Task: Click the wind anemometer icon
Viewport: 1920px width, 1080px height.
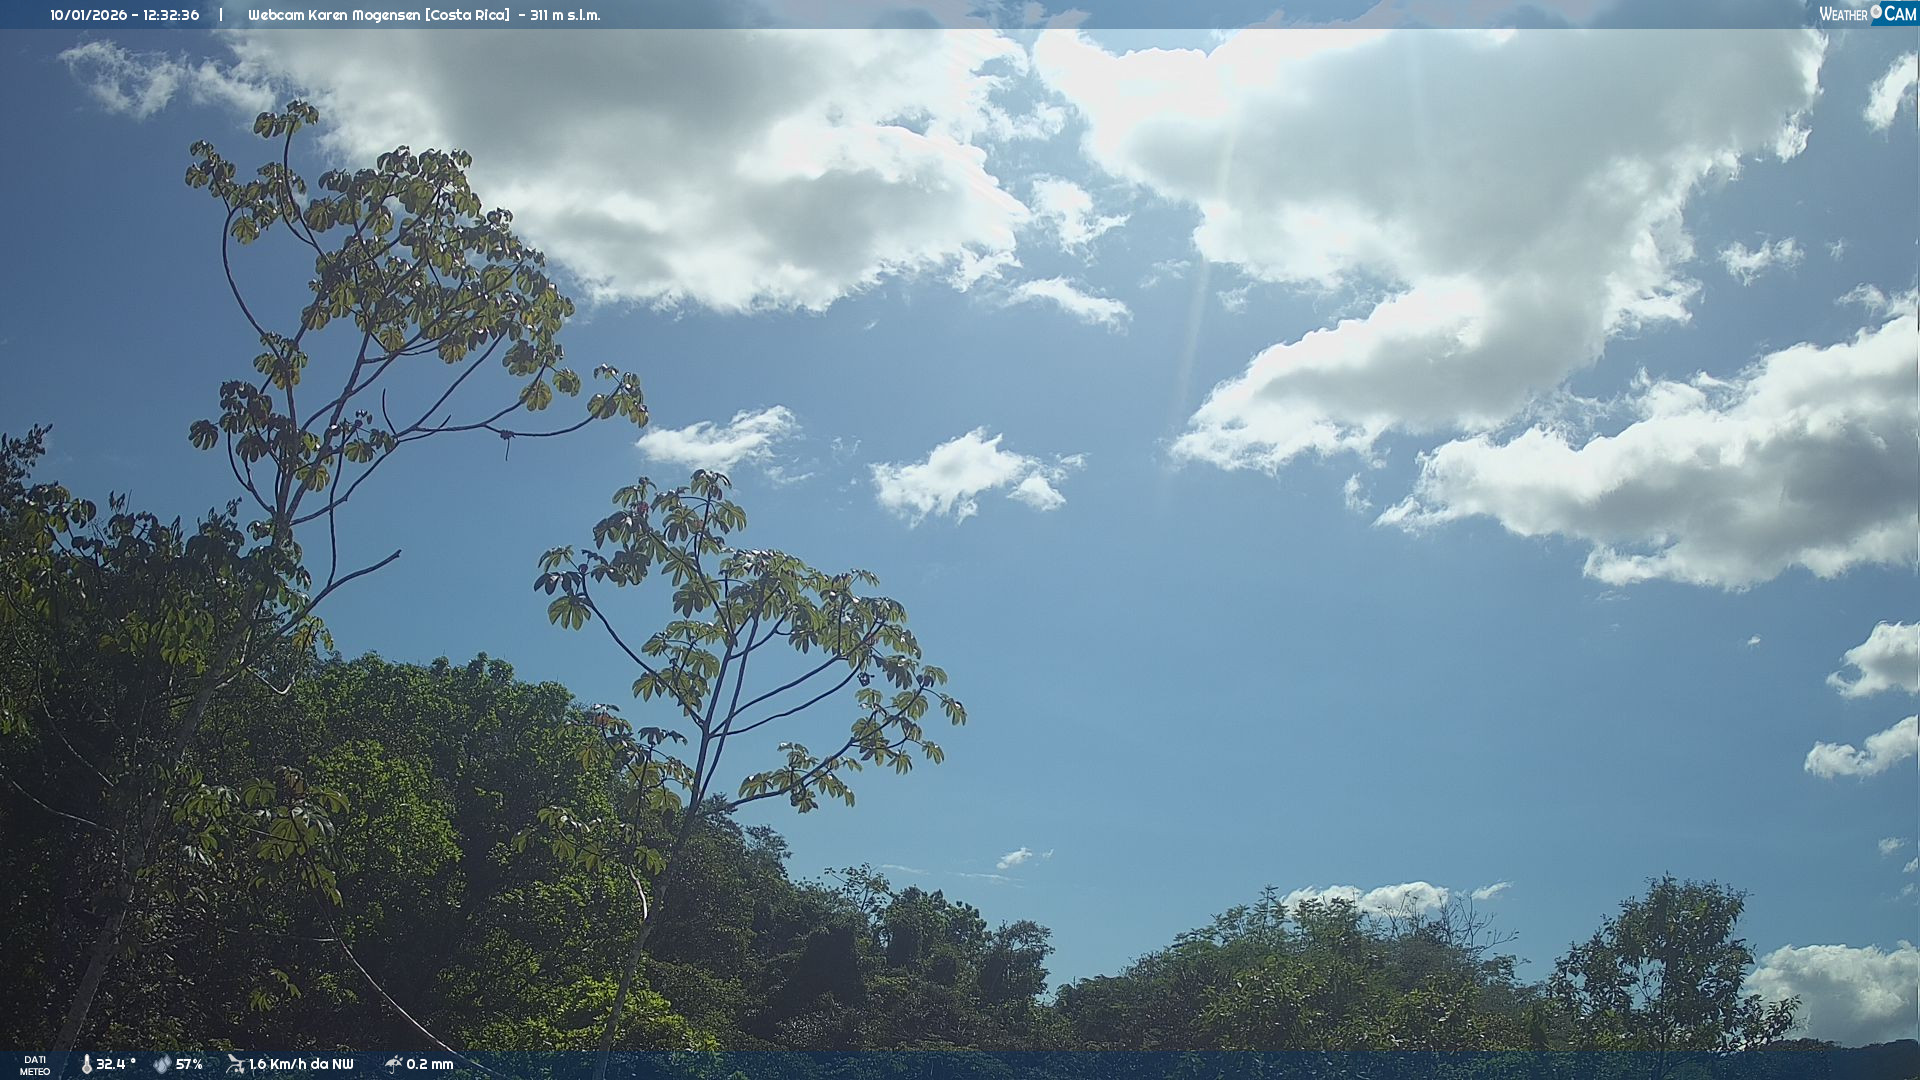Action: [235, 1064]
